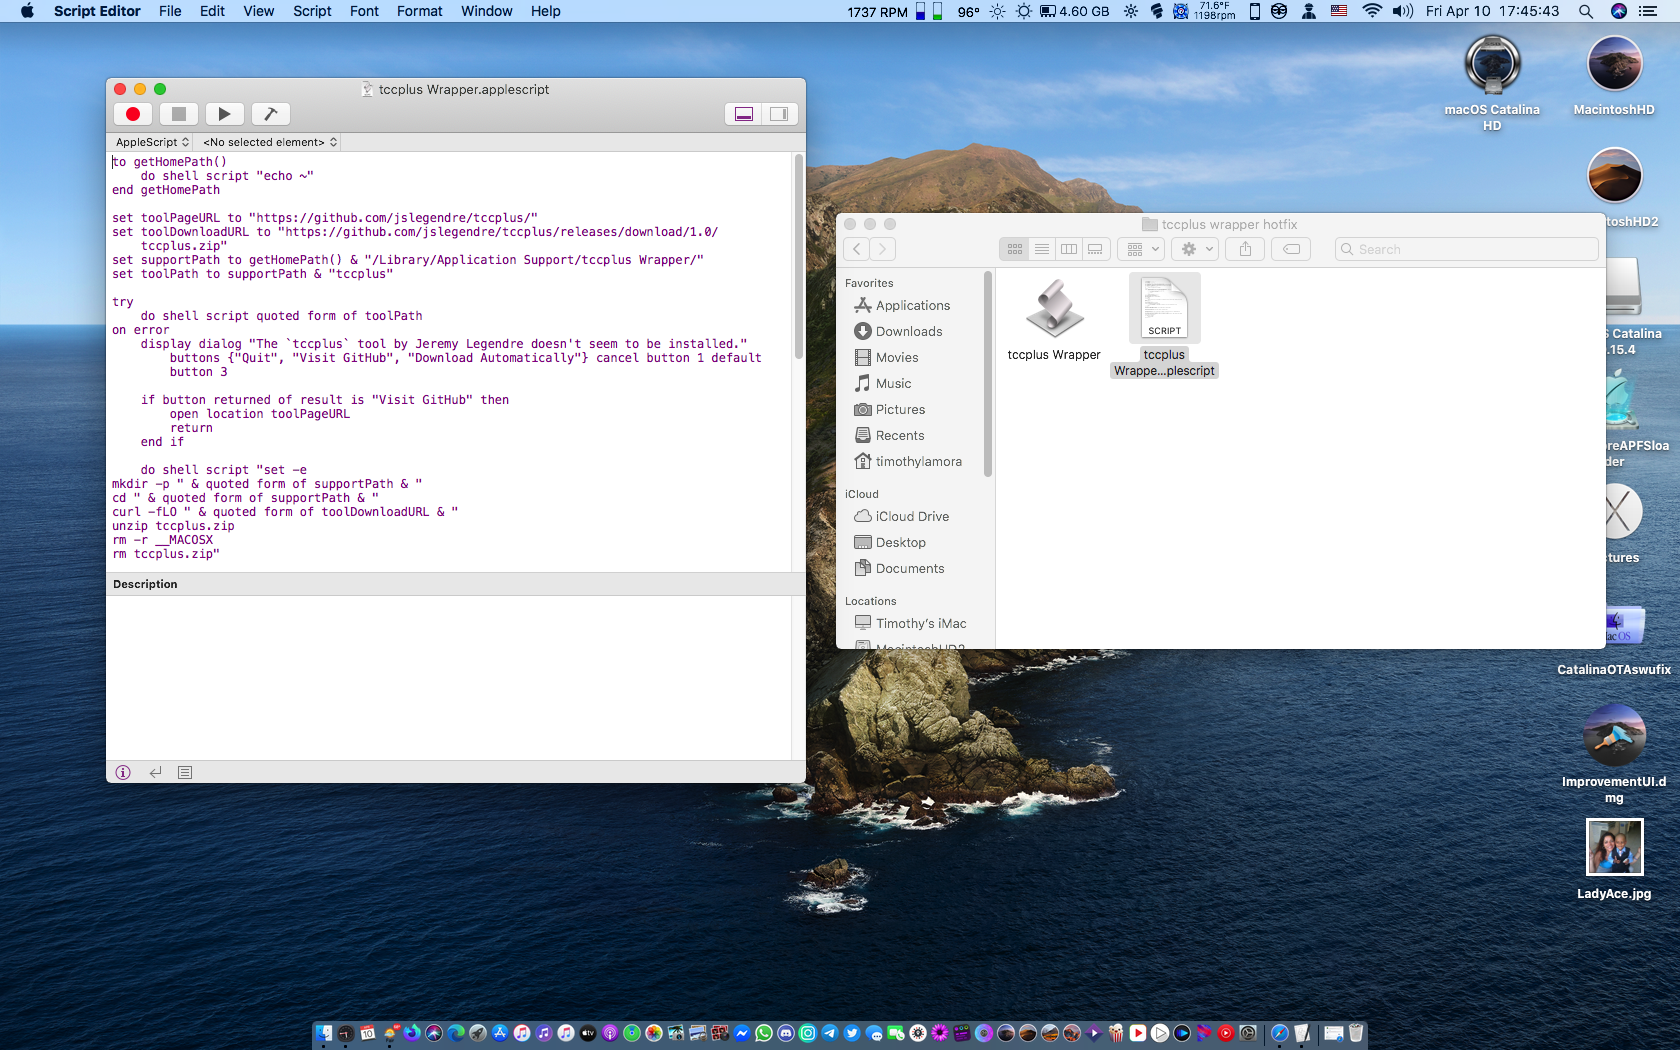
Task: Click the Wi-Fi status icon
Action: (1372, 11)
